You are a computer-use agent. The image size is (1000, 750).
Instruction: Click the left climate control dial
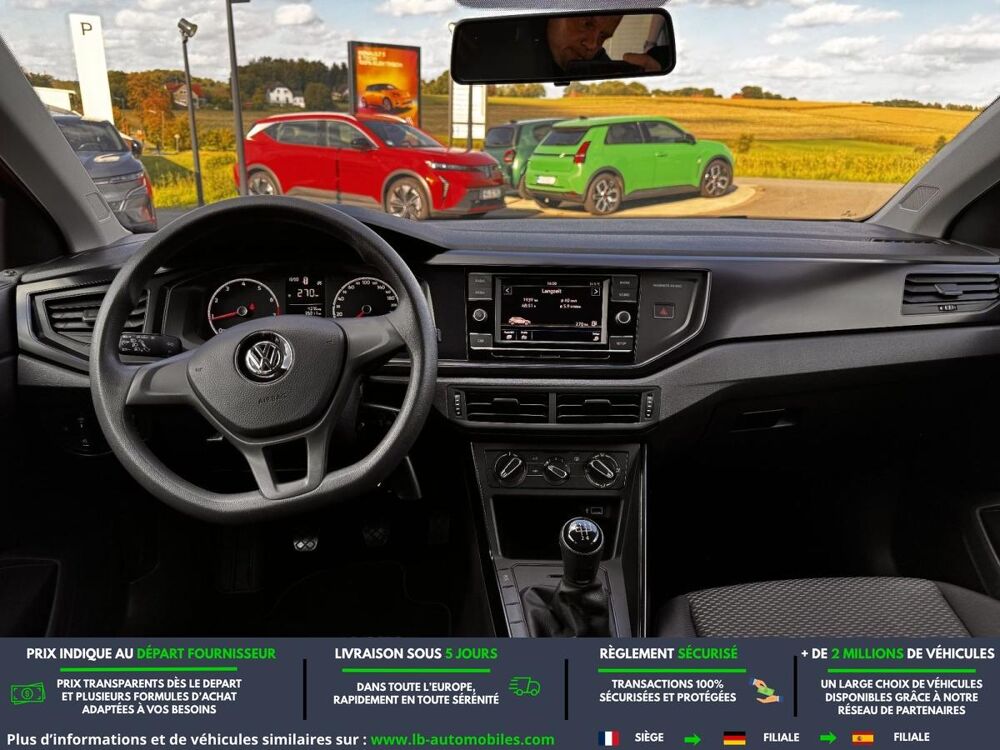pos(510,468)
